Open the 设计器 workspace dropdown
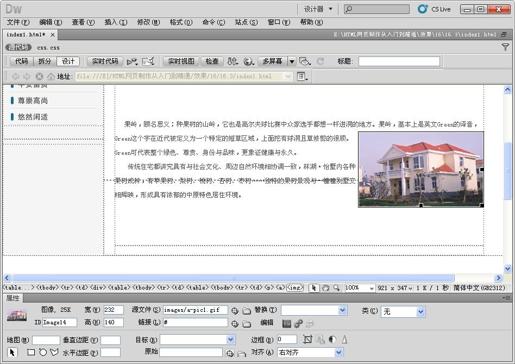The width and height of the screenshot is (515, 364). [x=318, y=9]
